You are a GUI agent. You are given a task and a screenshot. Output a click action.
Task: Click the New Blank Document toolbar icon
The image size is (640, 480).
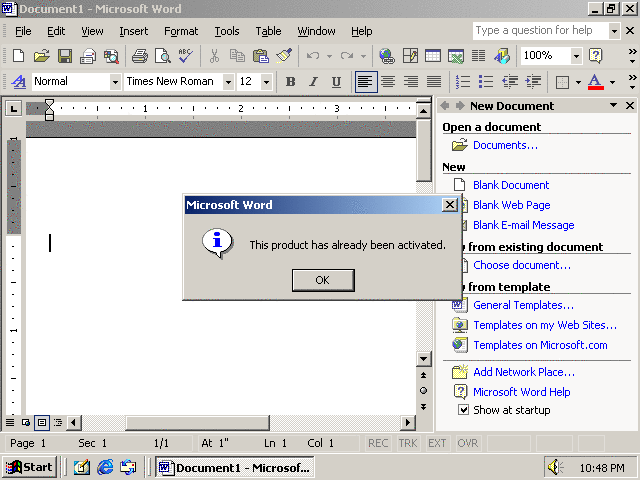pos(18,56)
